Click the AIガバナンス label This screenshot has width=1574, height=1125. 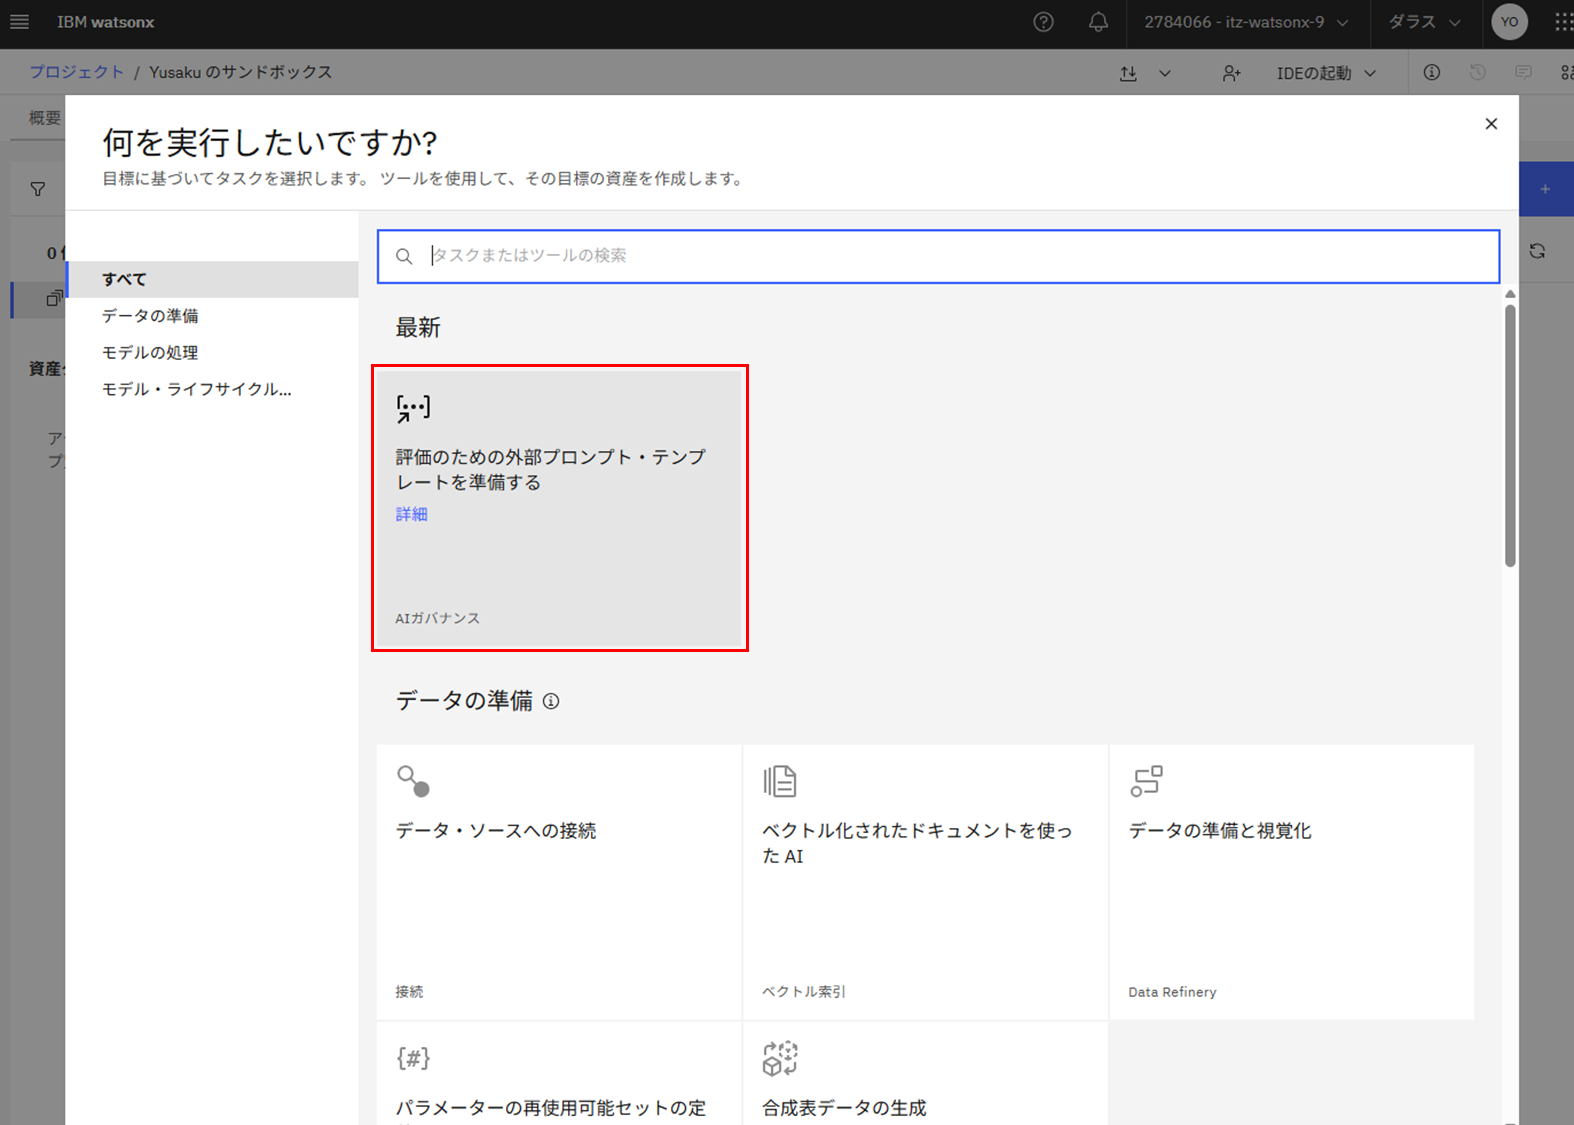(x=437, y=618)
